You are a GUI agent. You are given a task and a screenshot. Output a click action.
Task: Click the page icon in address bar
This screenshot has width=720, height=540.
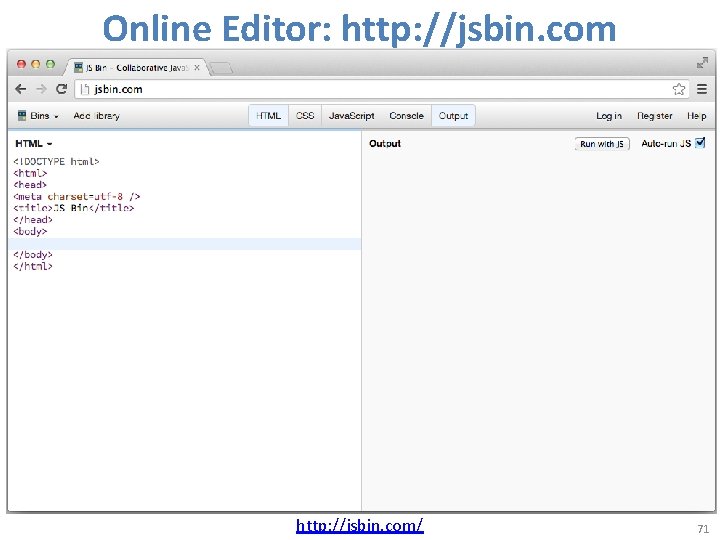[x=84, y=89]
